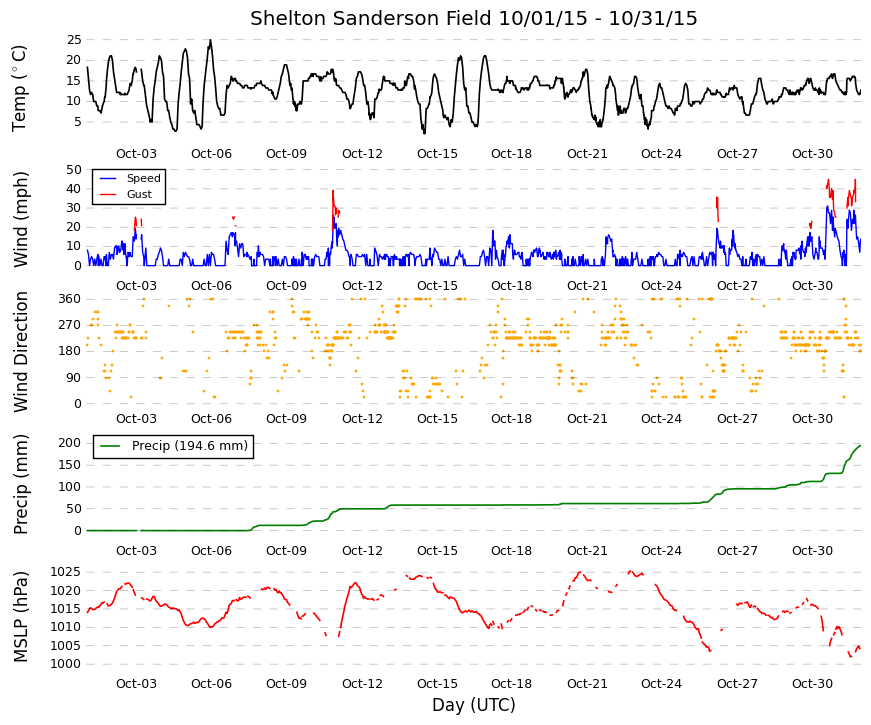Screen dimensions: 871x725
Task: Click the Wind (mph) axis label
Action: (x=21, y=219)
